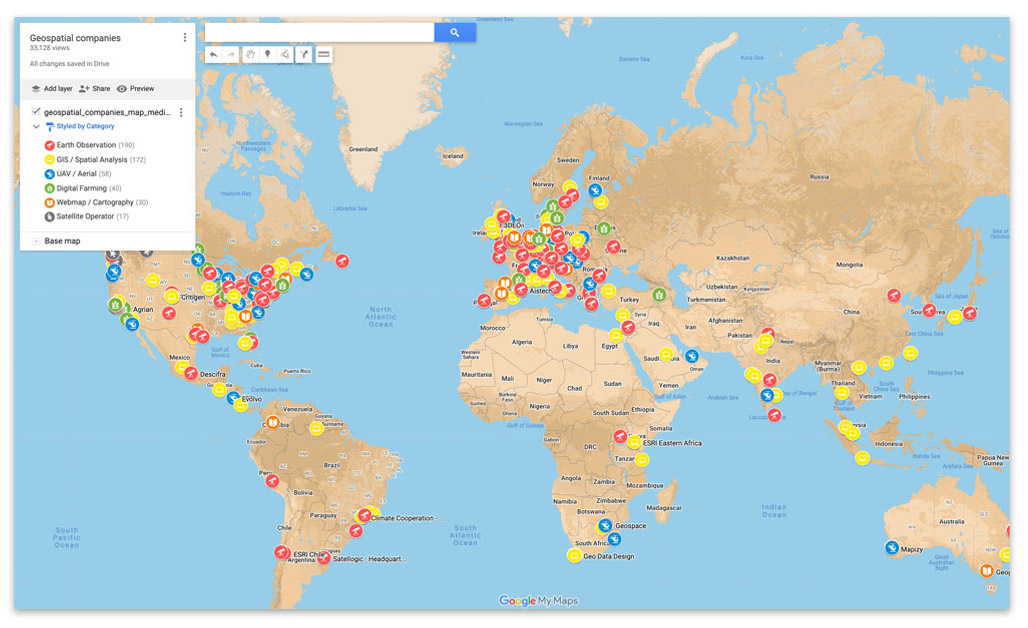Screen dimensions: 1028x628
Task: Click the yellow GIS / Spatial Analysis icon
Action: [x=49, y=160]
